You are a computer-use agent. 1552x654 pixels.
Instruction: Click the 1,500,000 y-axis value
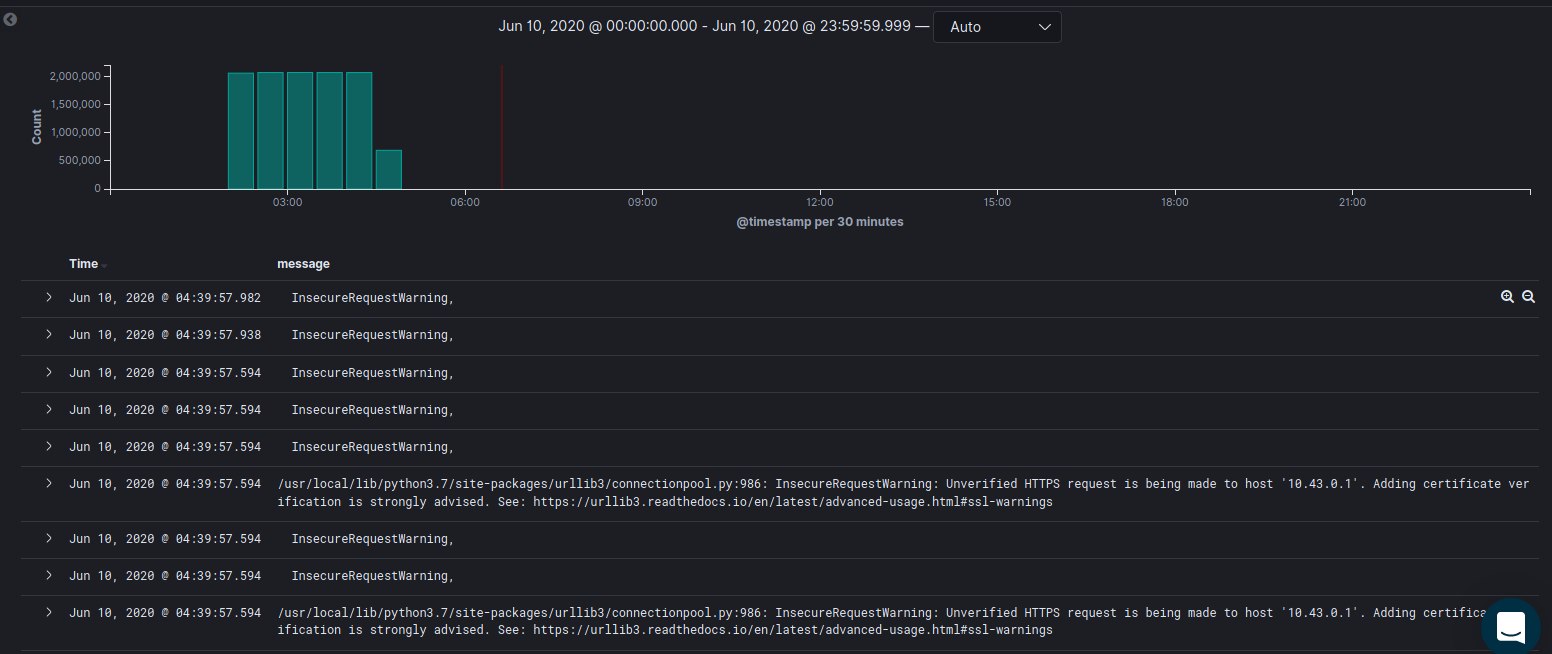click(74, 104)
